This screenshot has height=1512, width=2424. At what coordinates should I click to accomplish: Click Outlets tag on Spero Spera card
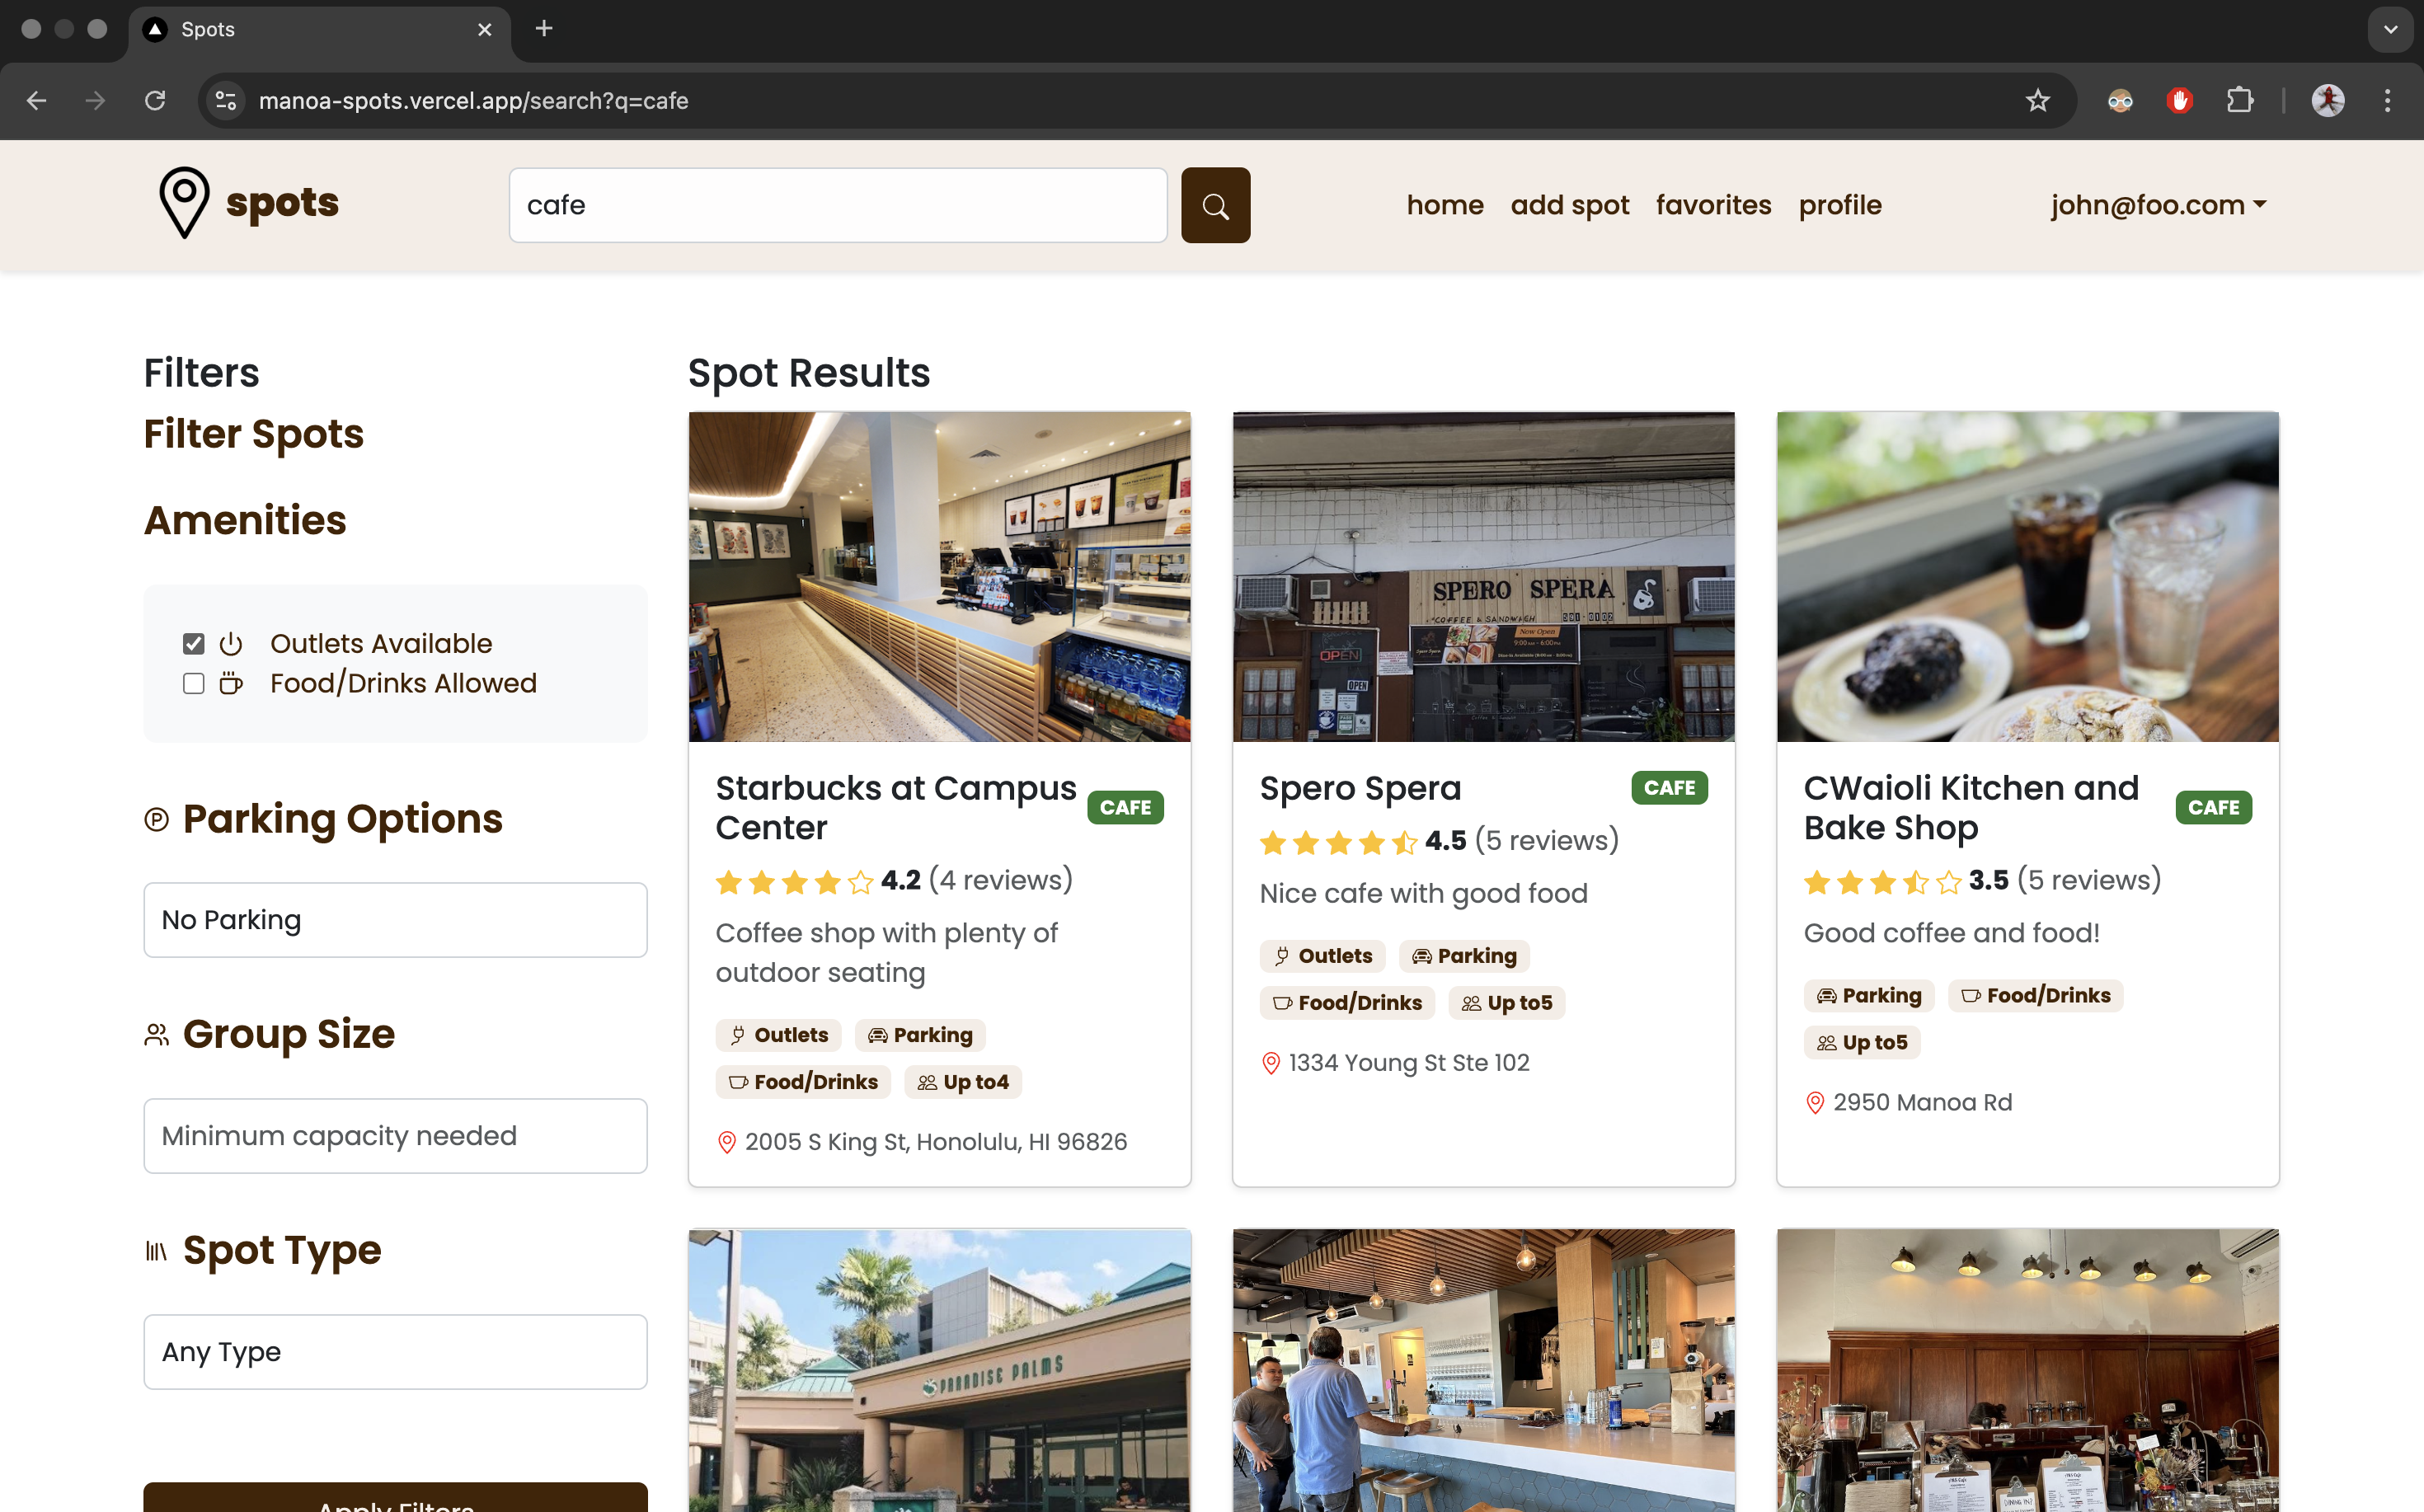pos(1322,956)
